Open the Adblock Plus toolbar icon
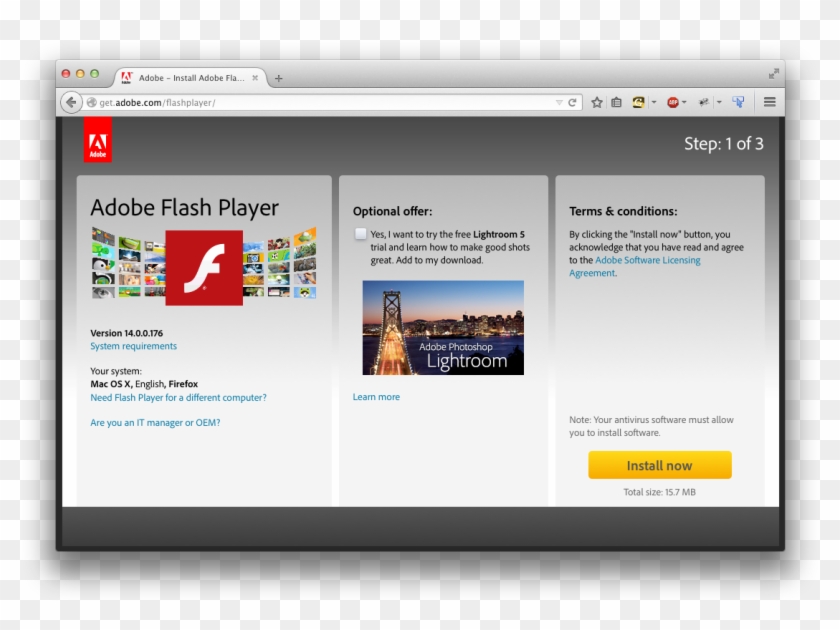The height and width of the screenshot is (630, 840). tap(673, 101)
